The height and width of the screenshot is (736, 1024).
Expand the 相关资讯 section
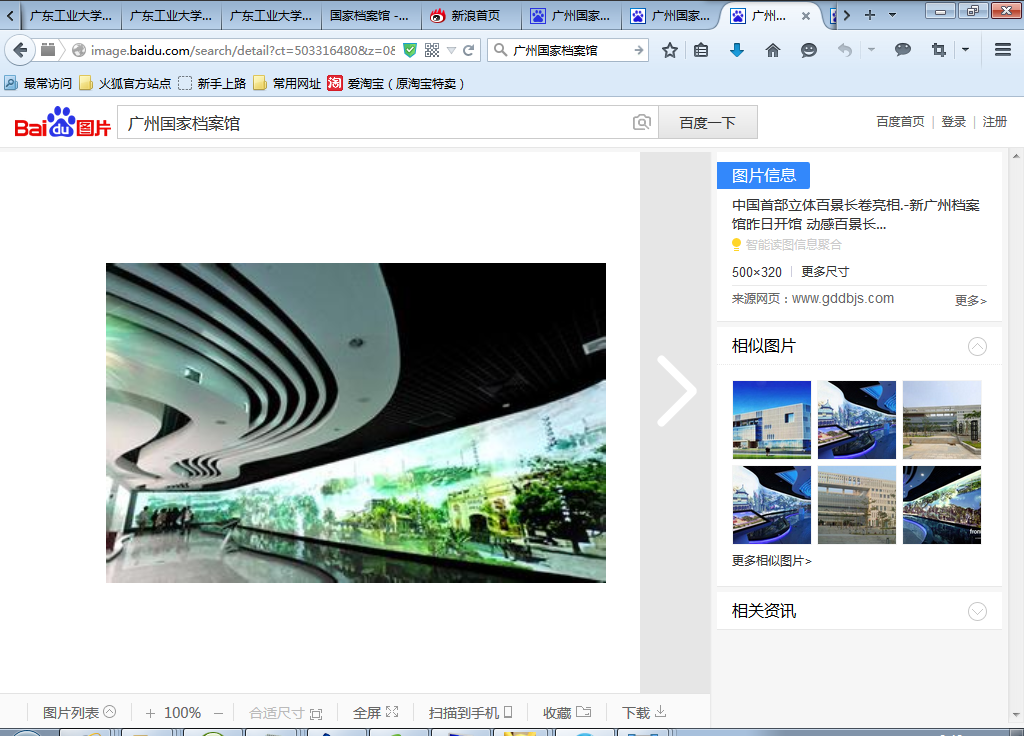tap(977, 611)
